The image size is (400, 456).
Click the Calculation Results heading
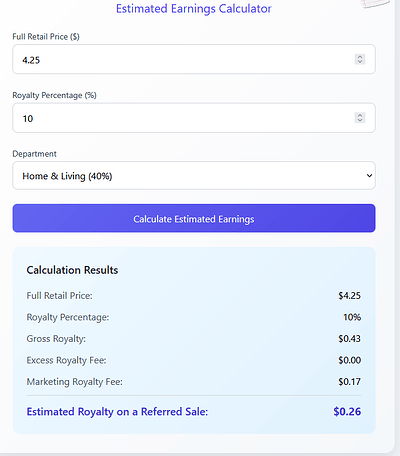pyautogui.click(x=72, y=270)
